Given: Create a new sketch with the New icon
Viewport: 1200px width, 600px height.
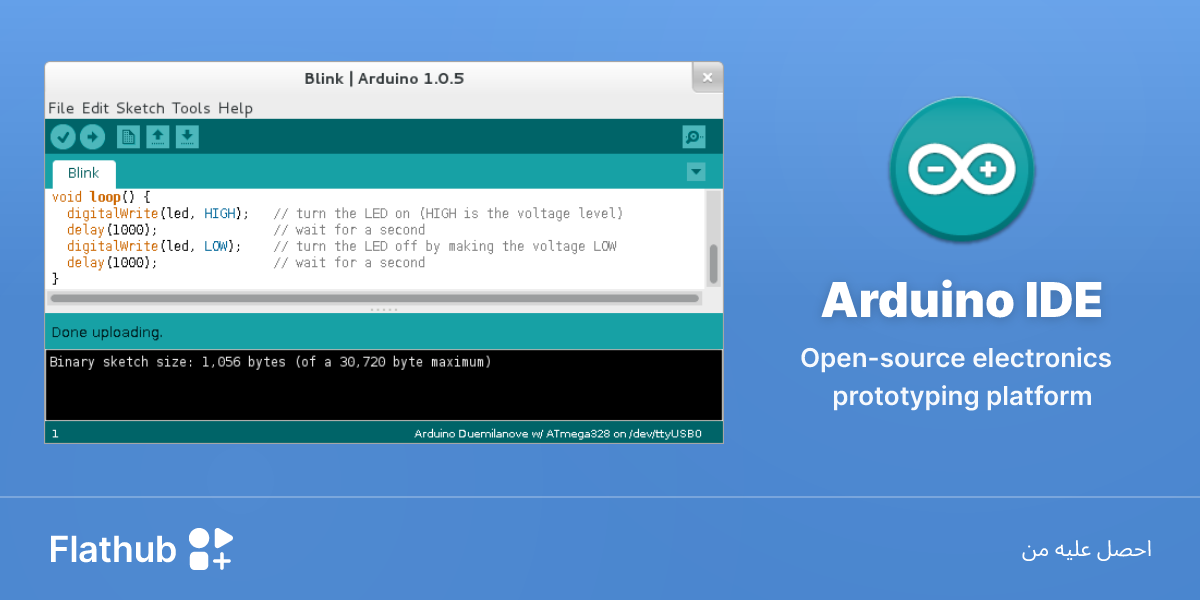Looking at the screenshot, I should (128, 137).
